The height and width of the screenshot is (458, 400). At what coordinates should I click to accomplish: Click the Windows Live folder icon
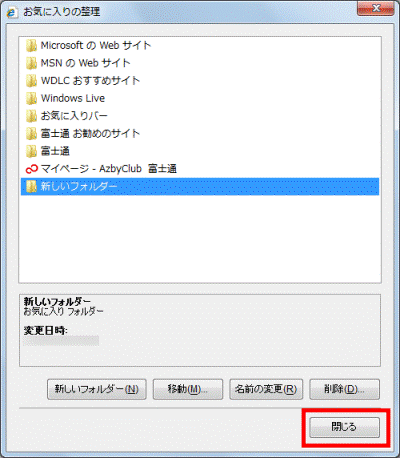pyautogui.click(x=31, y=98)
